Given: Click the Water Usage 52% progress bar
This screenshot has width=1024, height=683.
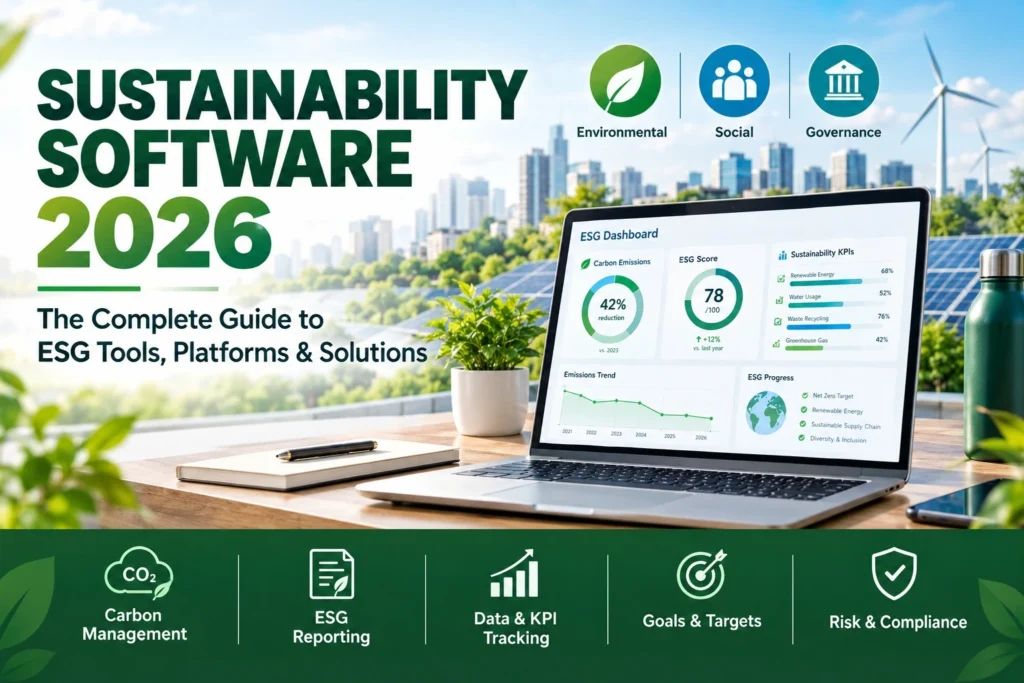Looking at the screenshot, I should click(837, 304).
